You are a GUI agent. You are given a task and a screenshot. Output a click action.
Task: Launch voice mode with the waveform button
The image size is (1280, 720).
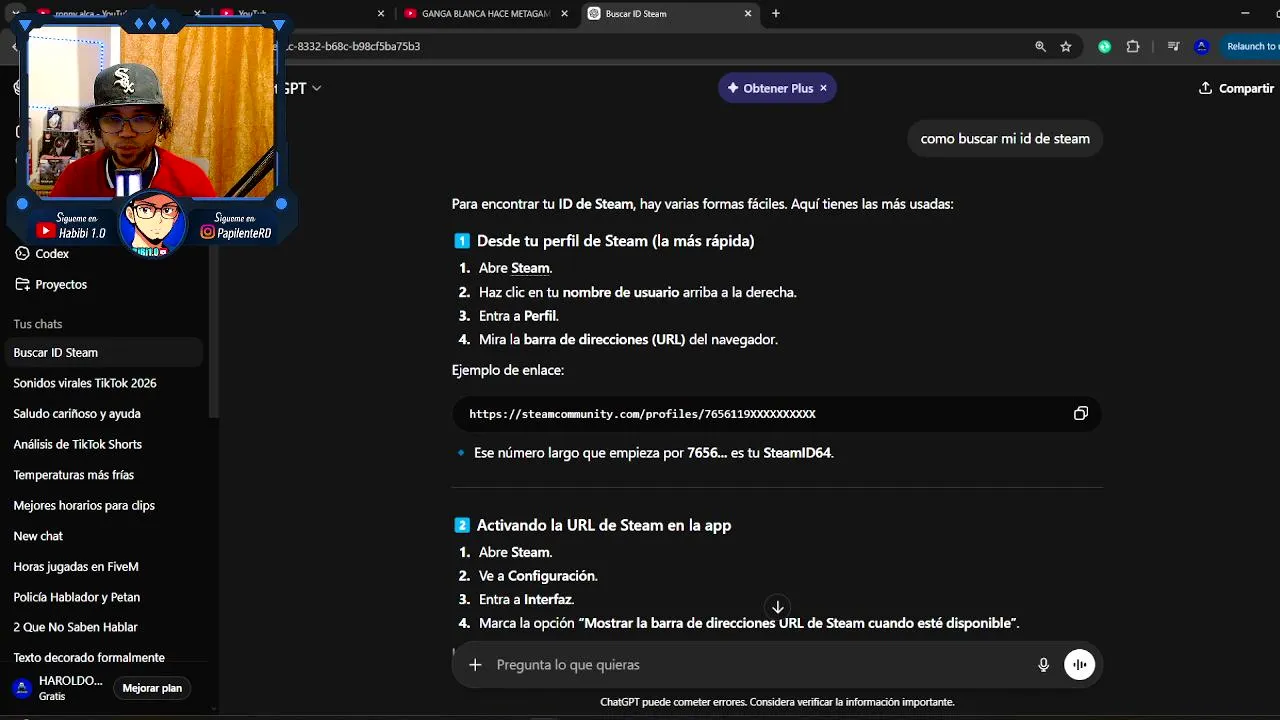tap(1079, 665)
